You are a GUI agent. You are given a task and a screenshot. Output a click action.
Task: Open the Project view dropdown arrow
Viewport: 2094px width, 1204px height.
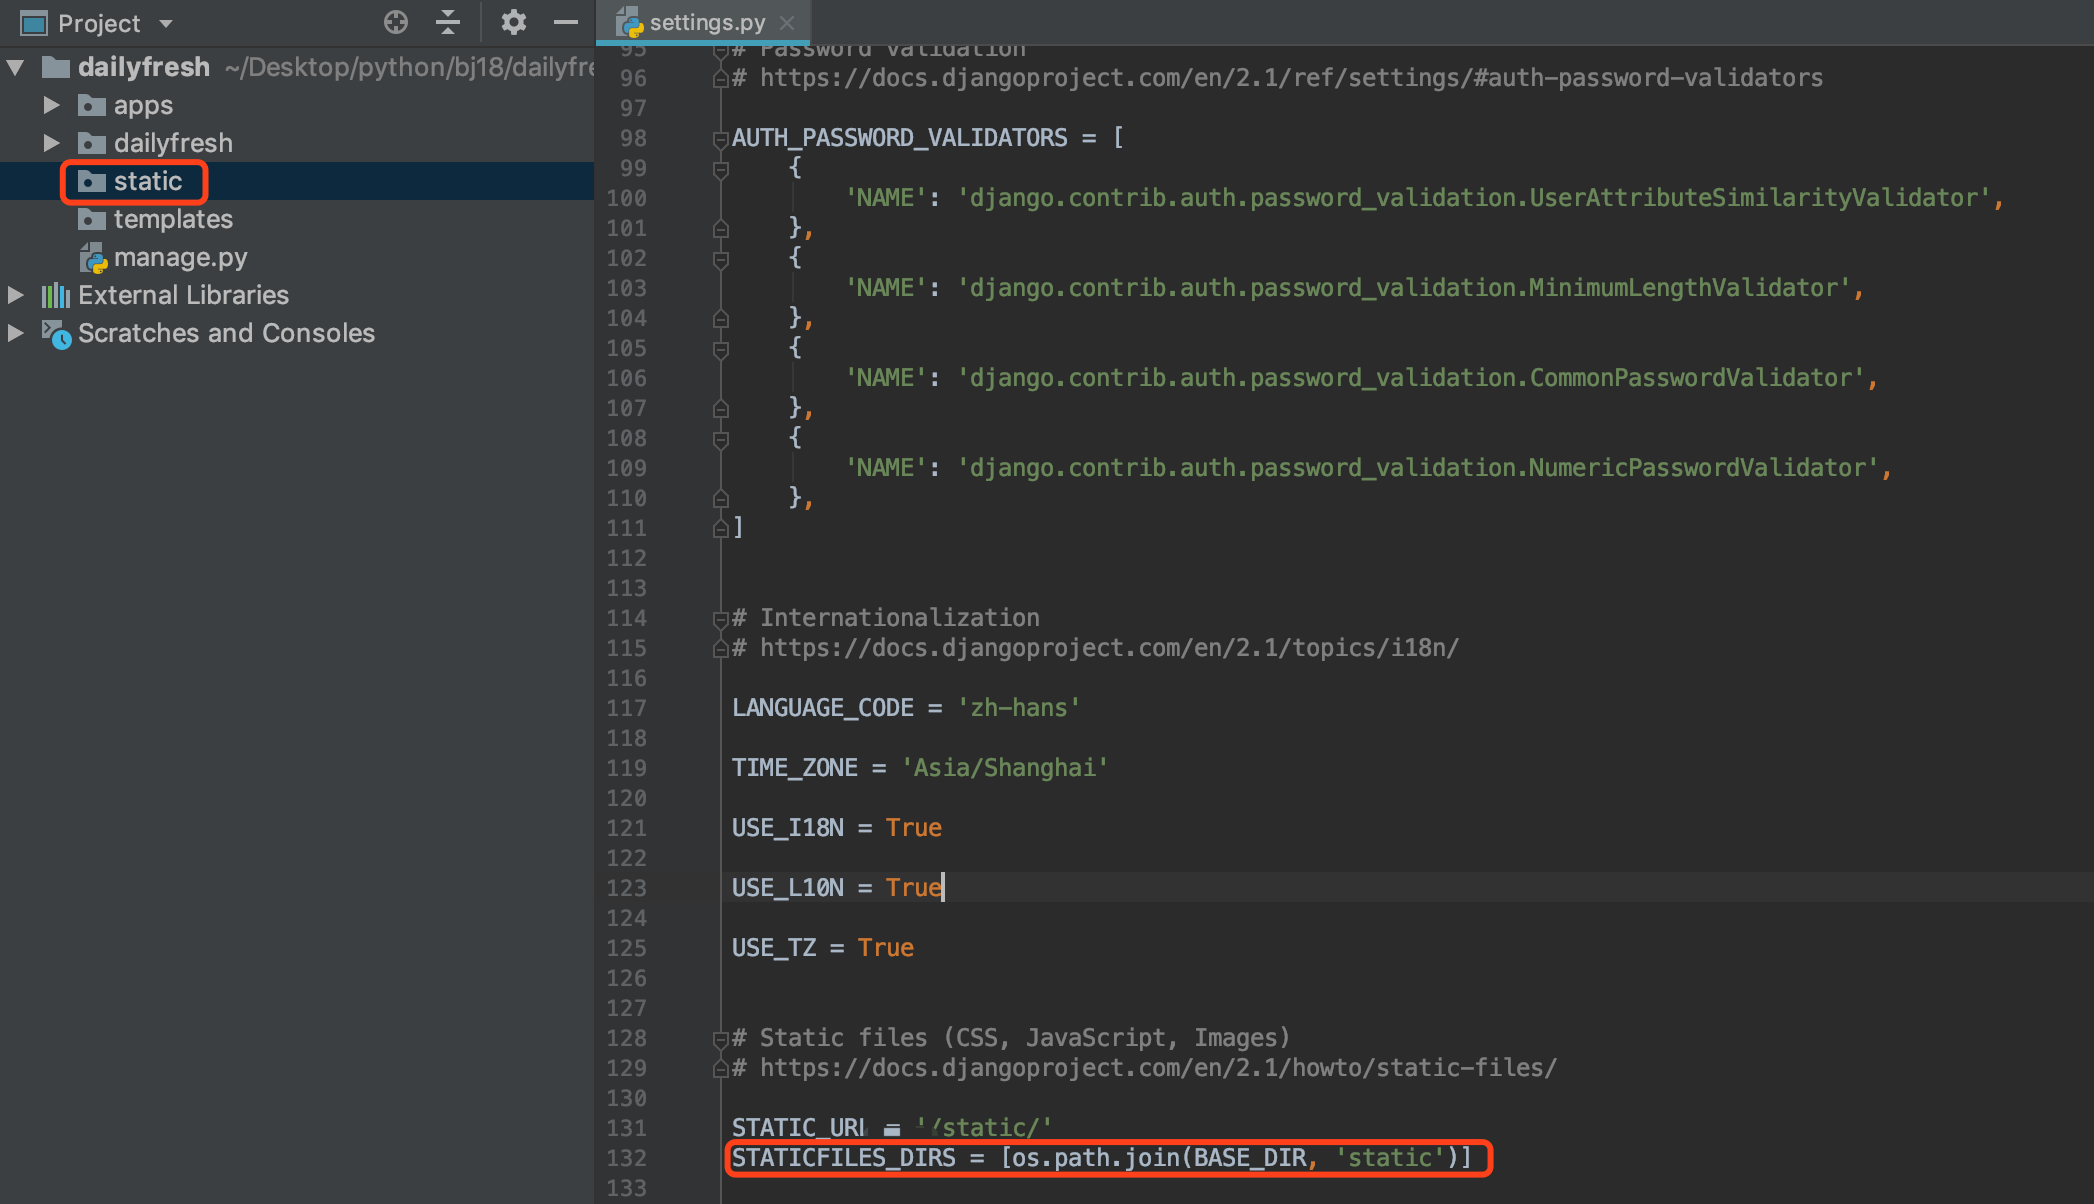click(166, 23)
